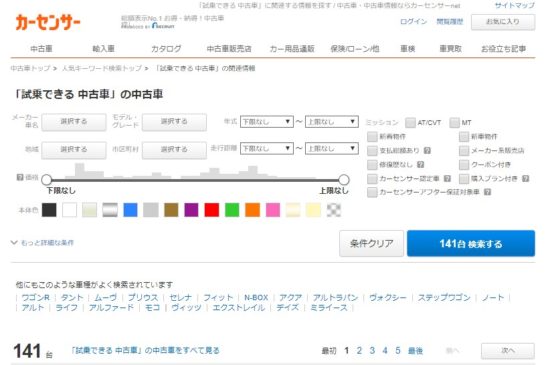Click the 141台 検索する button

point(471,243)
